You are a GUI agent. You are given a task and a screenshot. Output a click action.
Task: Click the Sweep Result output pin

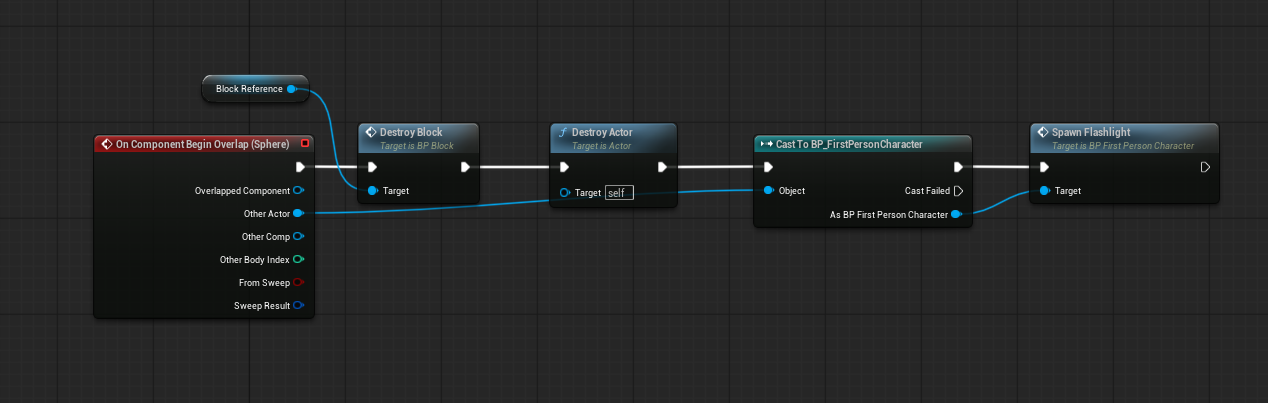point(299,306)
